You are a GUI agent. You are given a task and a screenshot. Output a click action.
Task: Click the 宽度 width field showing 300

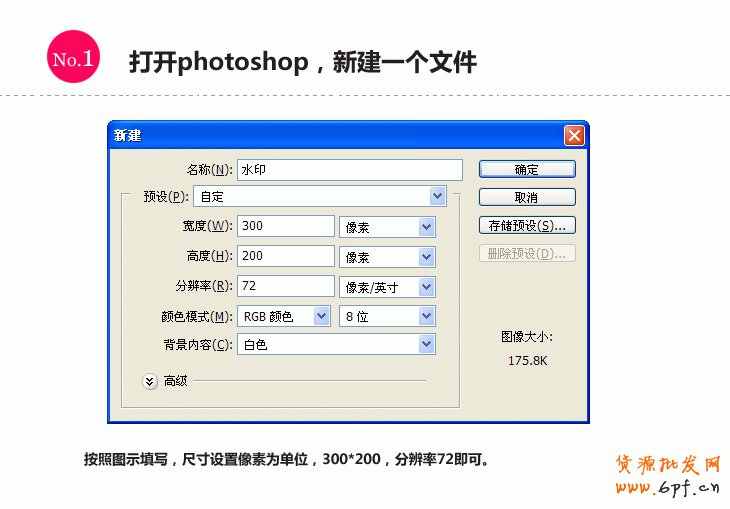(x=285, y=226)
